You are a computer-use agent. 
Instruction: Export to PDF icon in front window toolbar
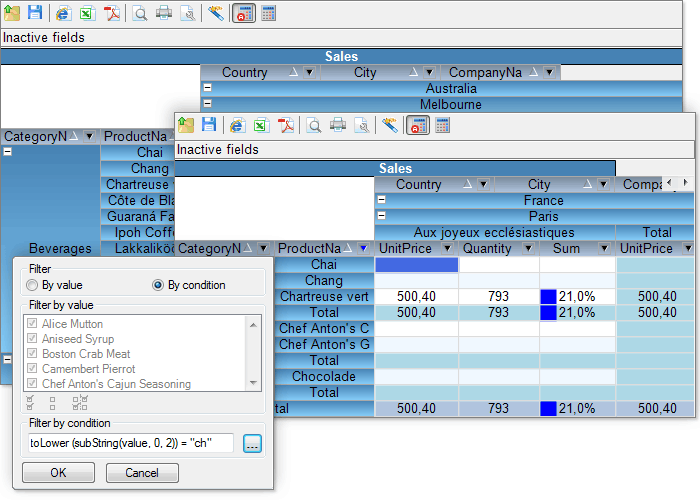[x=286, y=125]
